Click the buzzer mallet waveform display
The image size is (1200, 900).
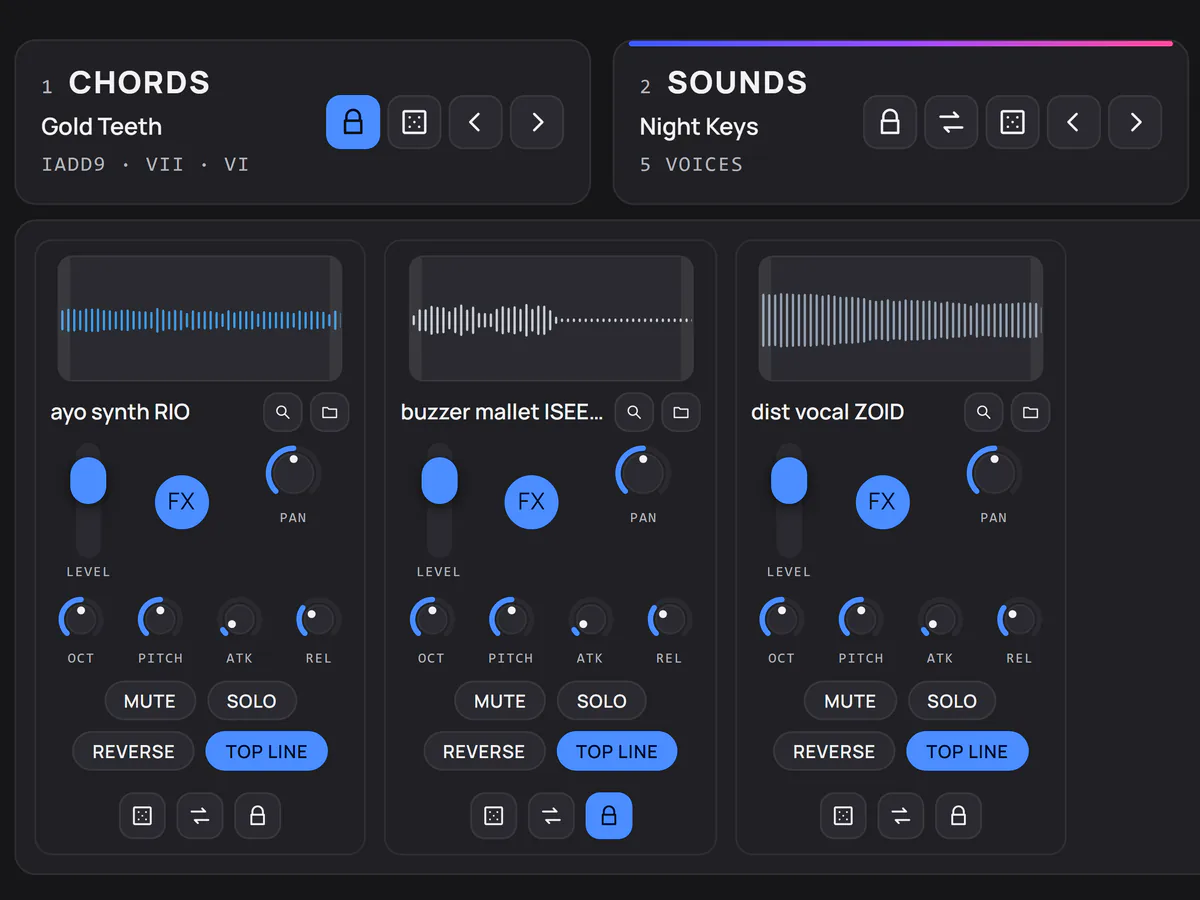(551, 319)
